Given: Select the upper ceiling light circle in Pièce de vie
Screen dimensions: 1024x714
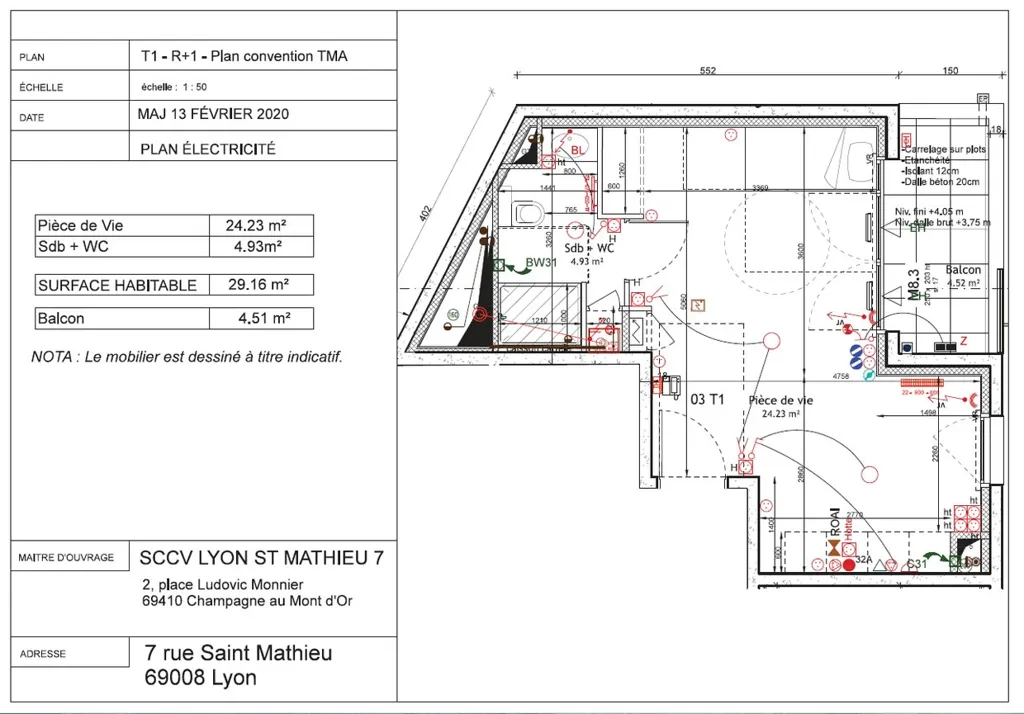Looking at the screenshot, I should 772,341.
